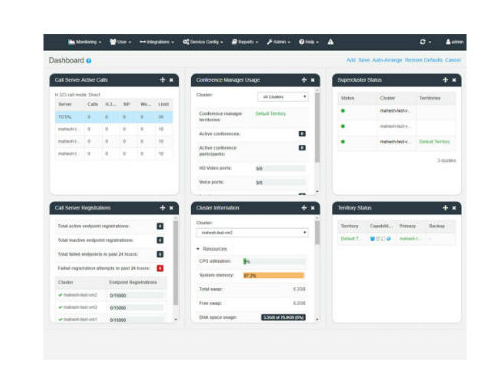
Task: Click the refresh icon in the navbar
Action: (x=423, y=42)
